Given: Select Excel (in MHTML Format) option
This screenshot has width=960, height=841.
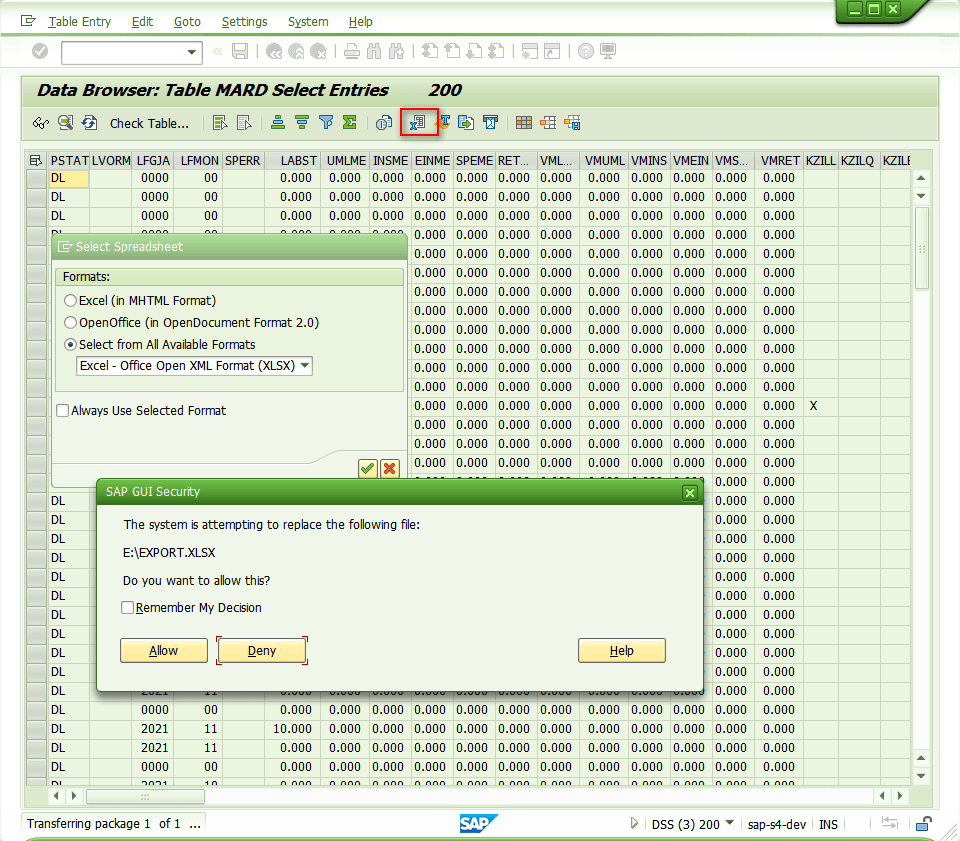Looking at the screenshot, I should coord(70,301).
